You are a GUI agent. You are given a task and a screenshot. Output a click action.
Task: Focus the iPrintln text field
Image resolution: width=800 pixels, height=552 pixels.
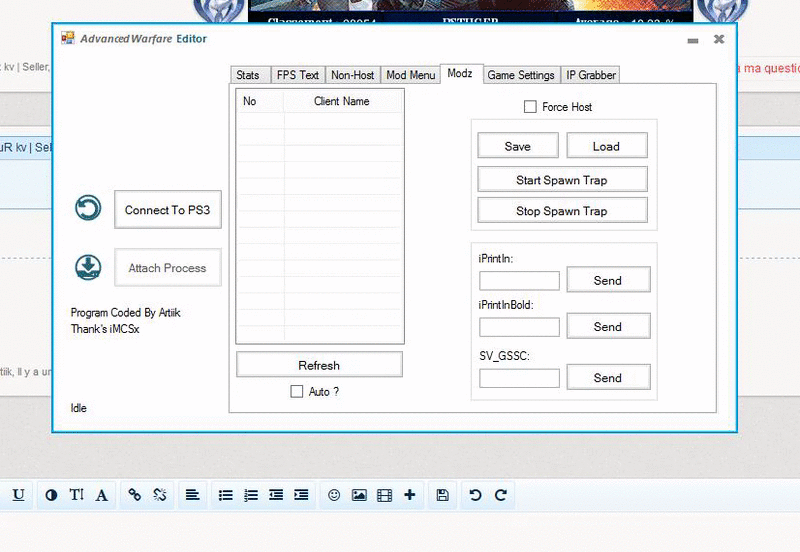(519, 281)
